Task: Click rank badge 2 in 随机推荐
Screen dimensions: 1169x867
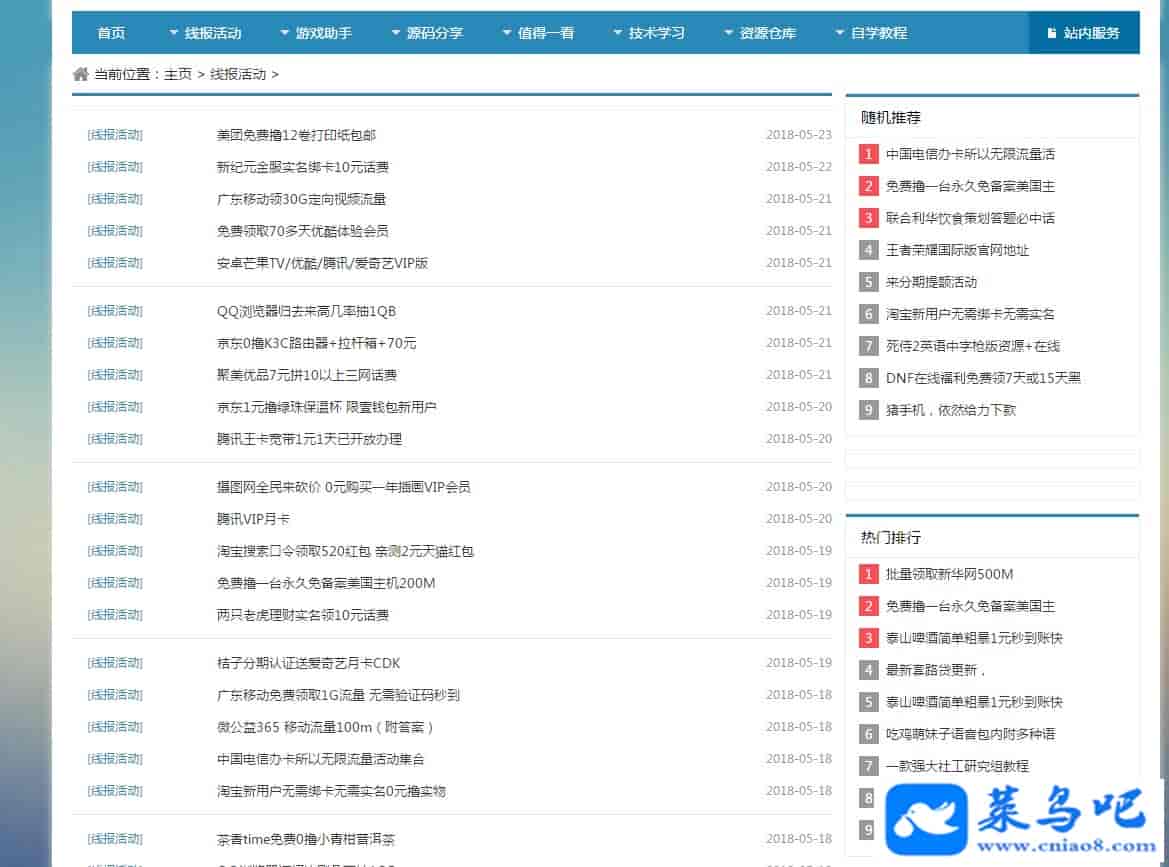Action: 868,186
